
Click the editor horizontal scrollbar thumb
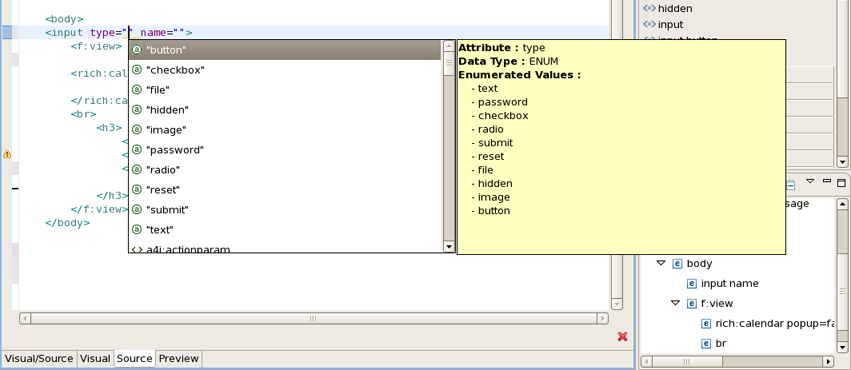pyautogui.click(x=313, y=318)
